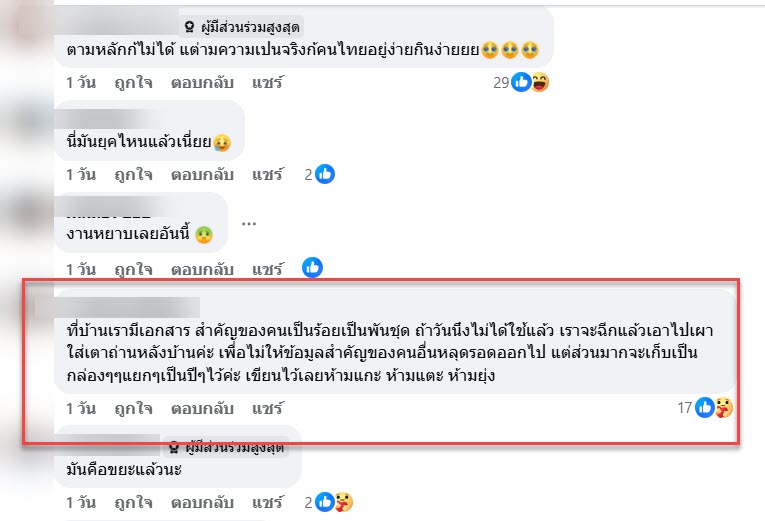Viewport: 765px width, 521px height.
Task: Click แชร์ under นี่มันยุคไหนแล้ว comment
Action: (x=267, y=175)
